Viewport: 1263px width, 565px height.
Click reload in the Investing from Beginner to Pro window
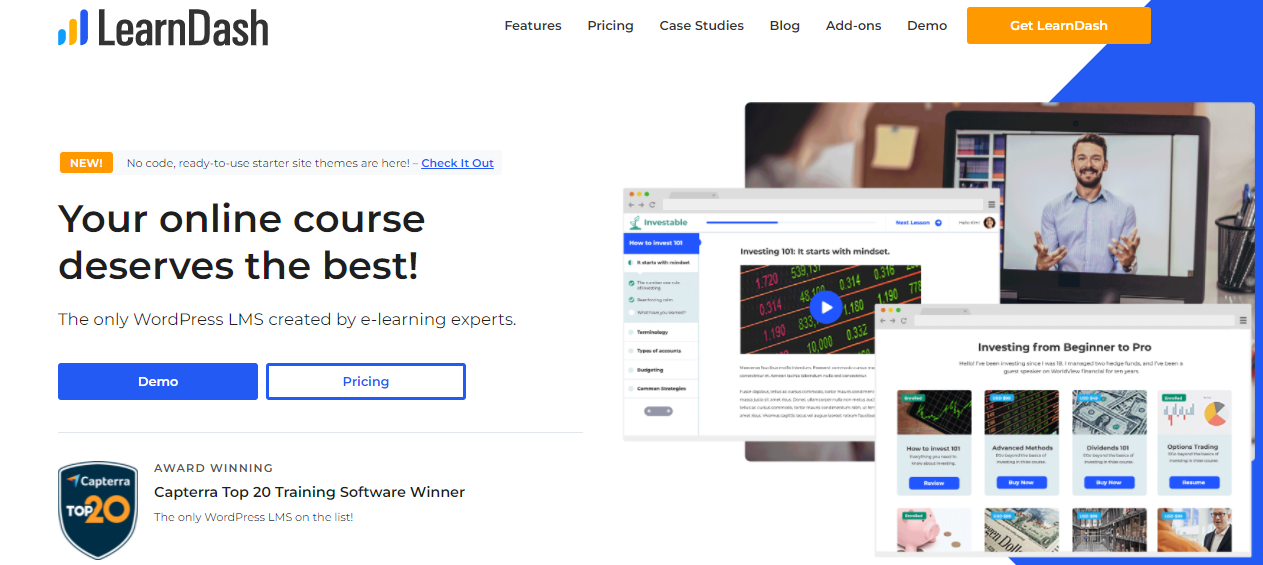904,320
